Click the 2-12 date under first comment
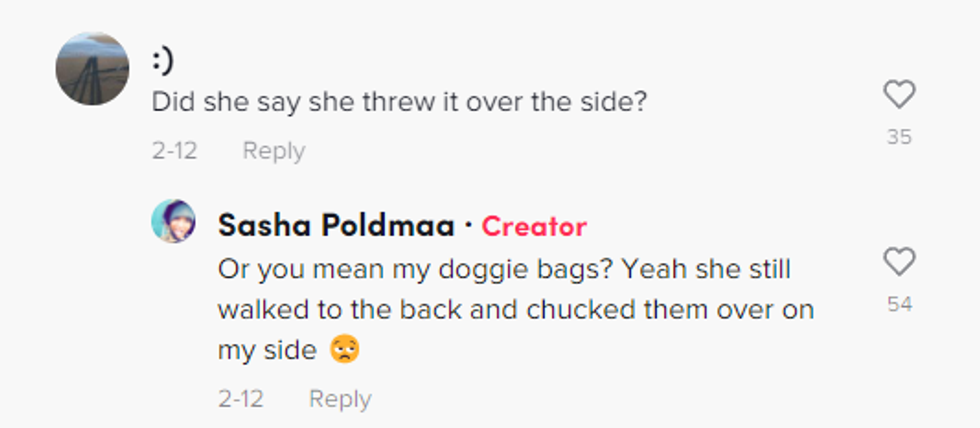The image size is (980, 428). point(174,151)
